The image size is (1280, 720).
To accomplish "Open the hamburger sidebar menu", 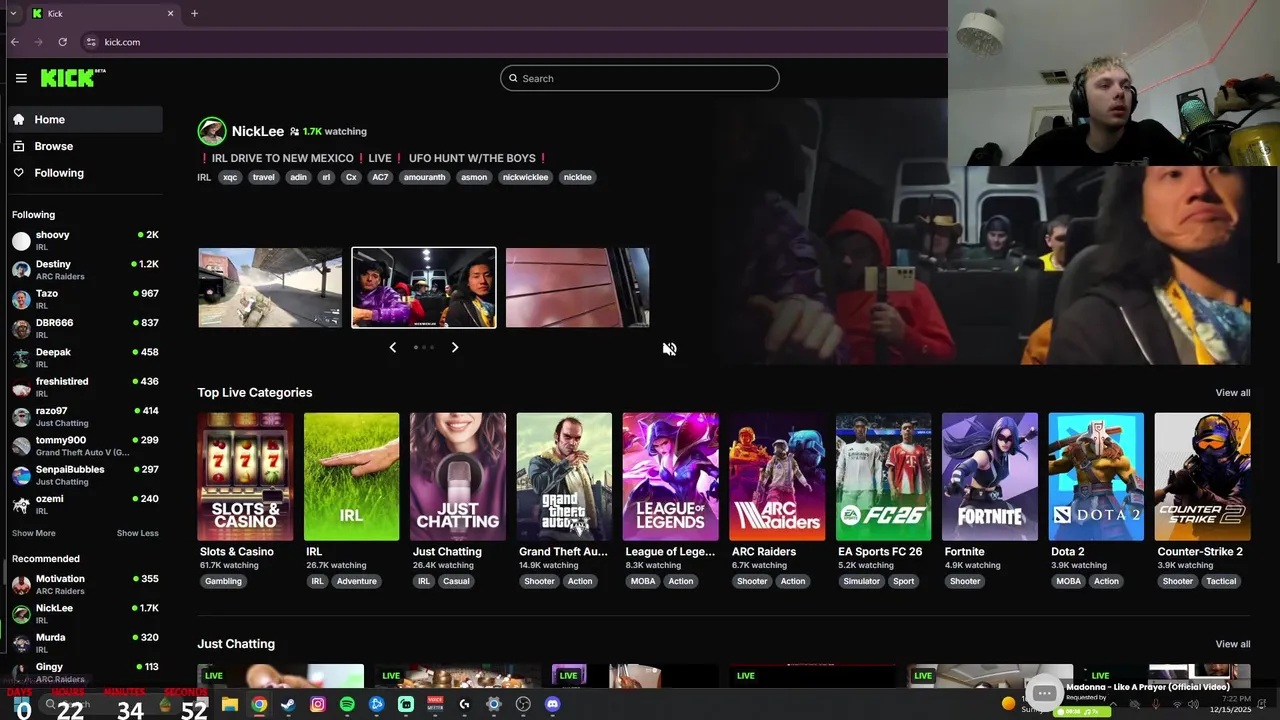I will point(21,78).
